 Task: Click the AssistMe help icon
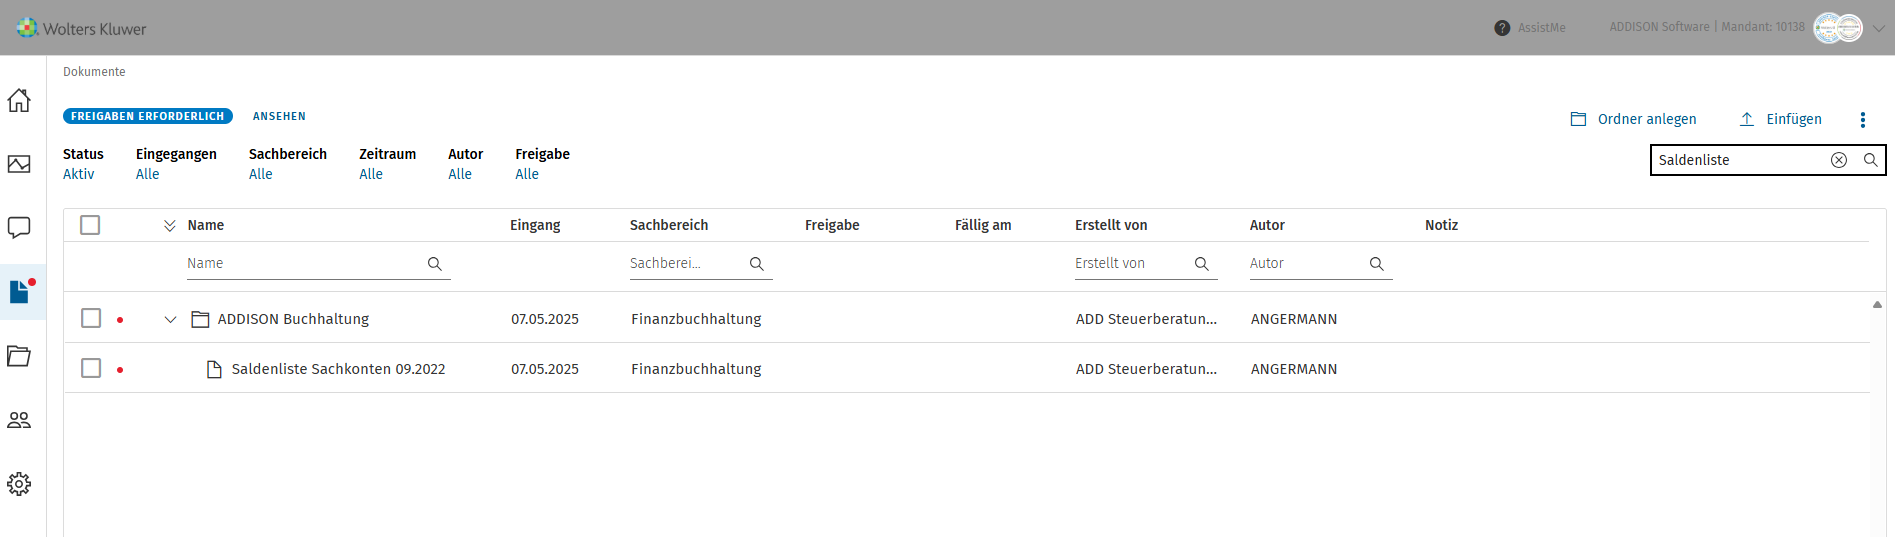coord(1502,28)
